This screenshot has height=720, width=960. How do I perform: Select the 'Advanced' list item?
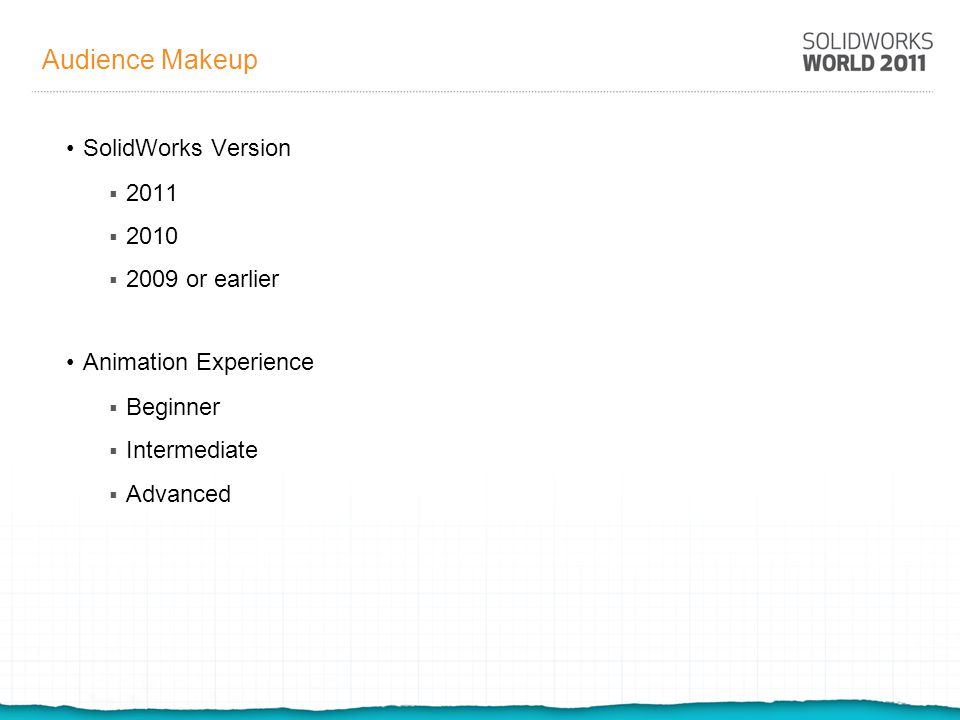coord(178,494)
